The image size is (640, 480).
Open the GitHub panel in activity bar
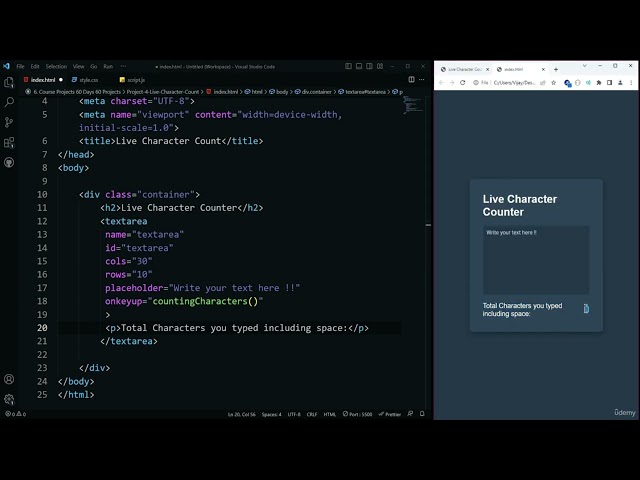9,162
